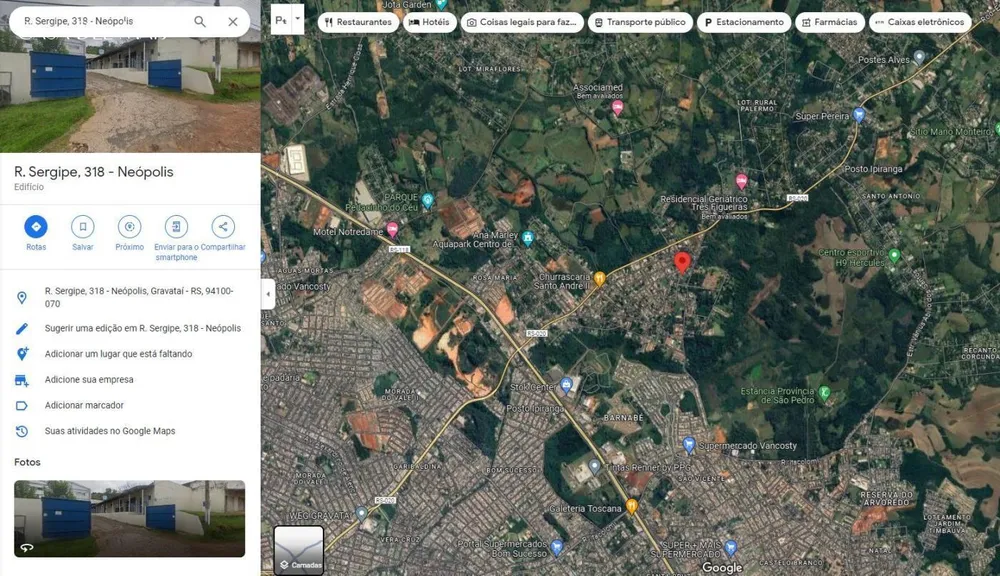Click Estância Província de São Pedro pin

tap(824, 392)
